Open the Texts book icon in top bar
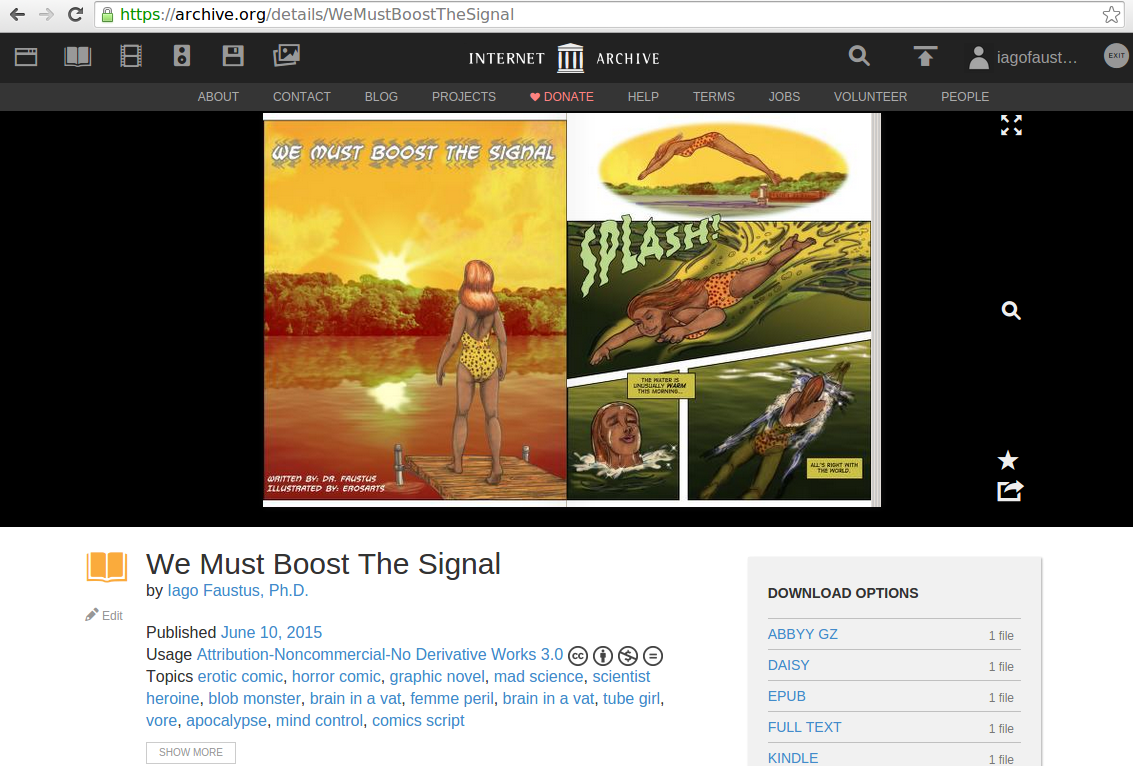 (77, 56)
